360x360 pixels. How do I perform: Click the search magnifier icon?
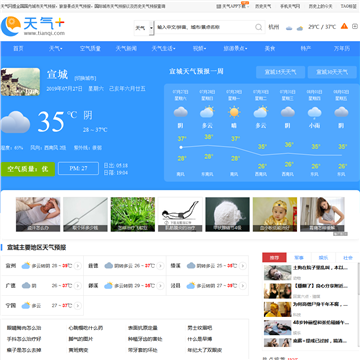[259, 27]
